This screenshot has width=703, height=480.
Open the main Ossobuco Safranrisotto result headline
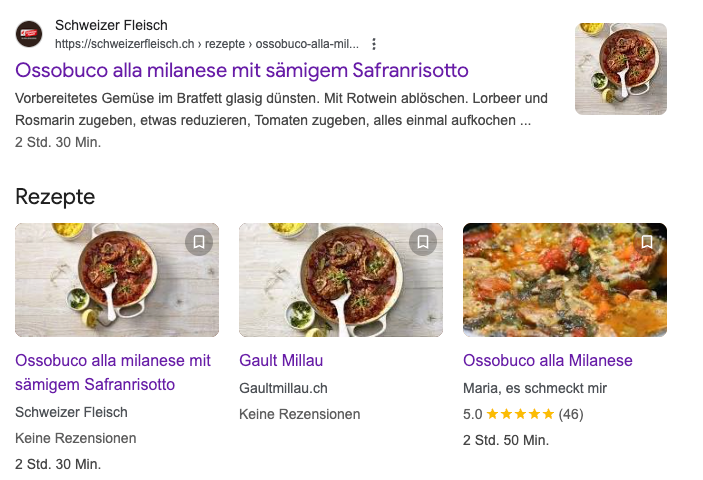242,71
